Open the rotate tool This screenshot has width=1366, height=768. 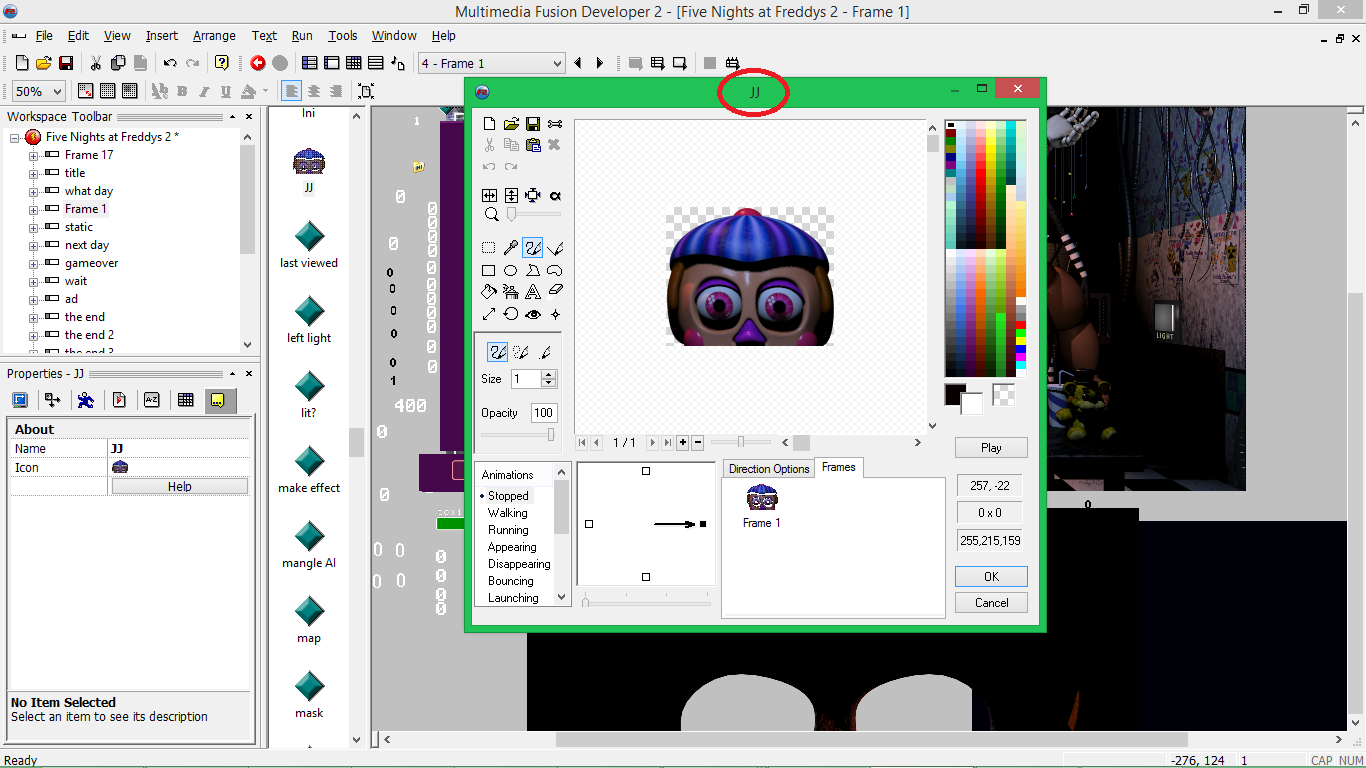[511, 314]
